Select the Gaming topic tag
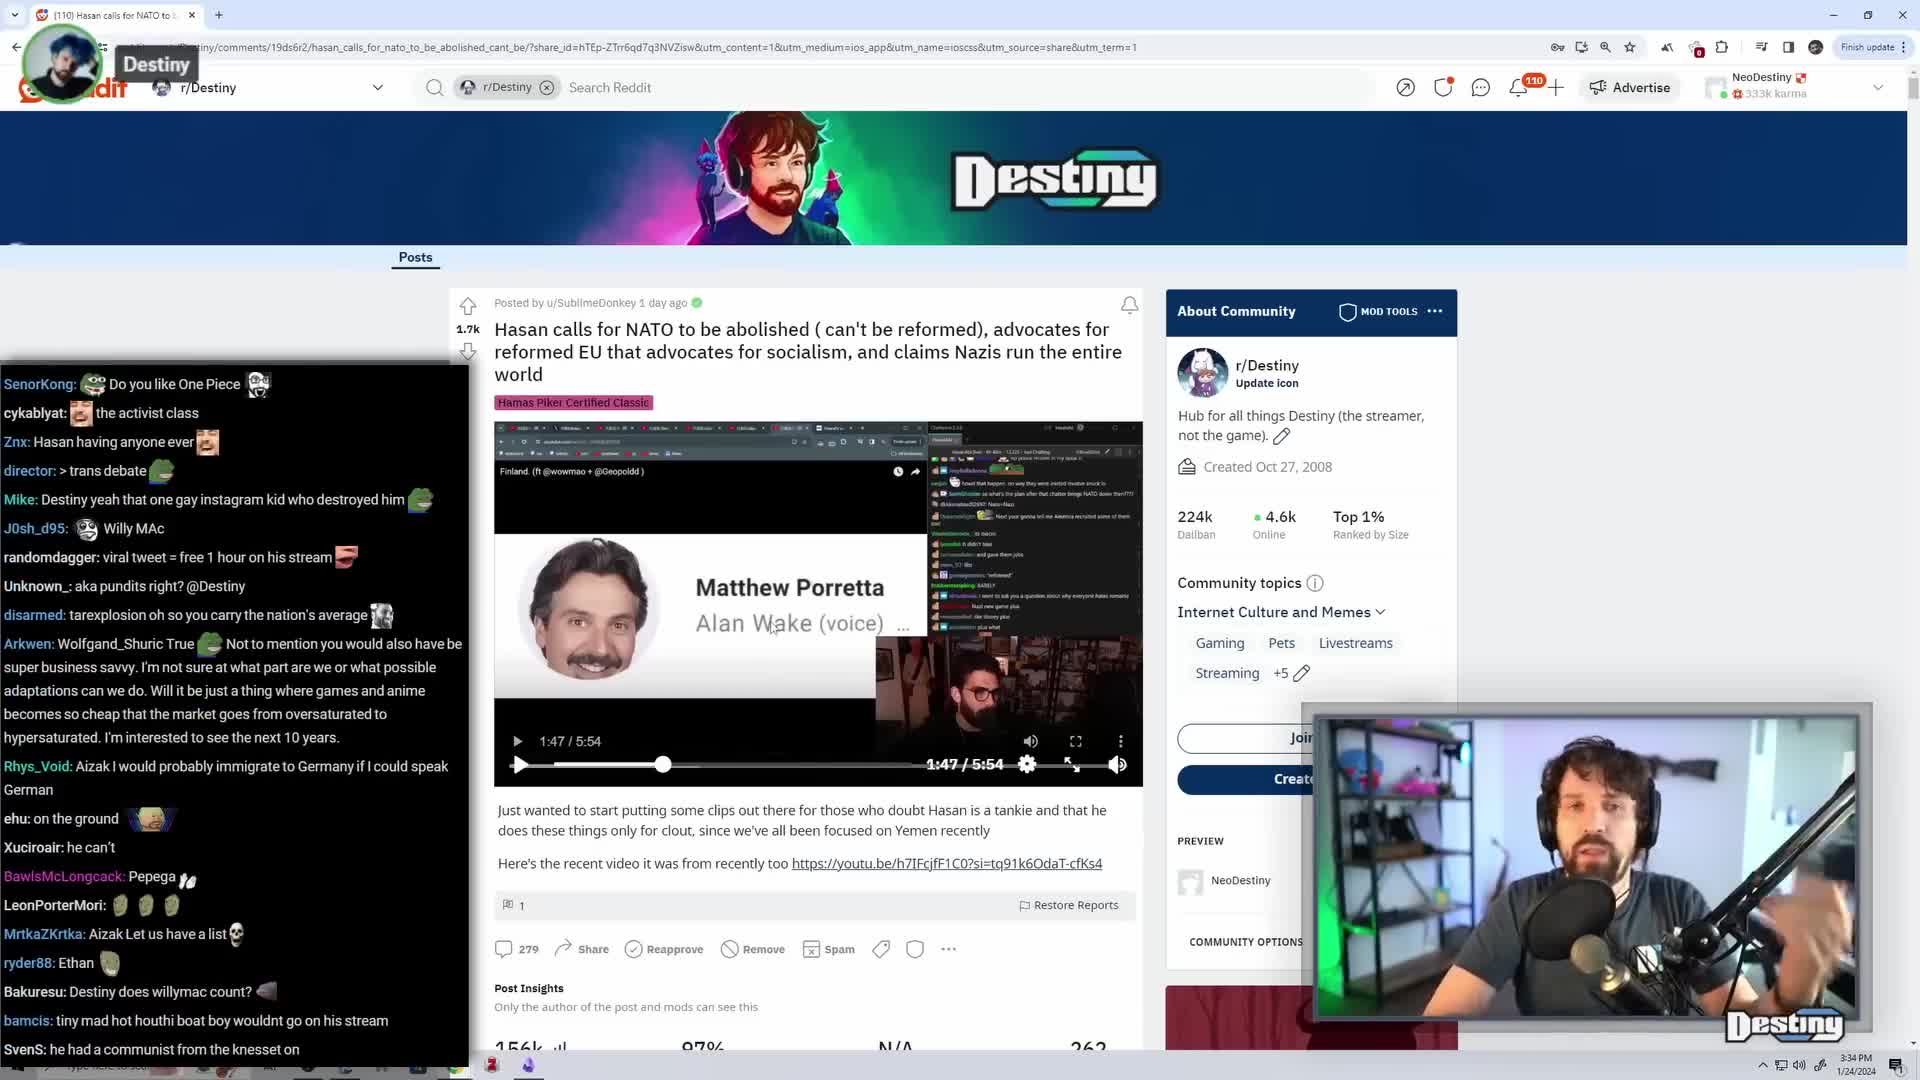Viewport: 1920px width, 1080px height. (x=1219, y=643)
